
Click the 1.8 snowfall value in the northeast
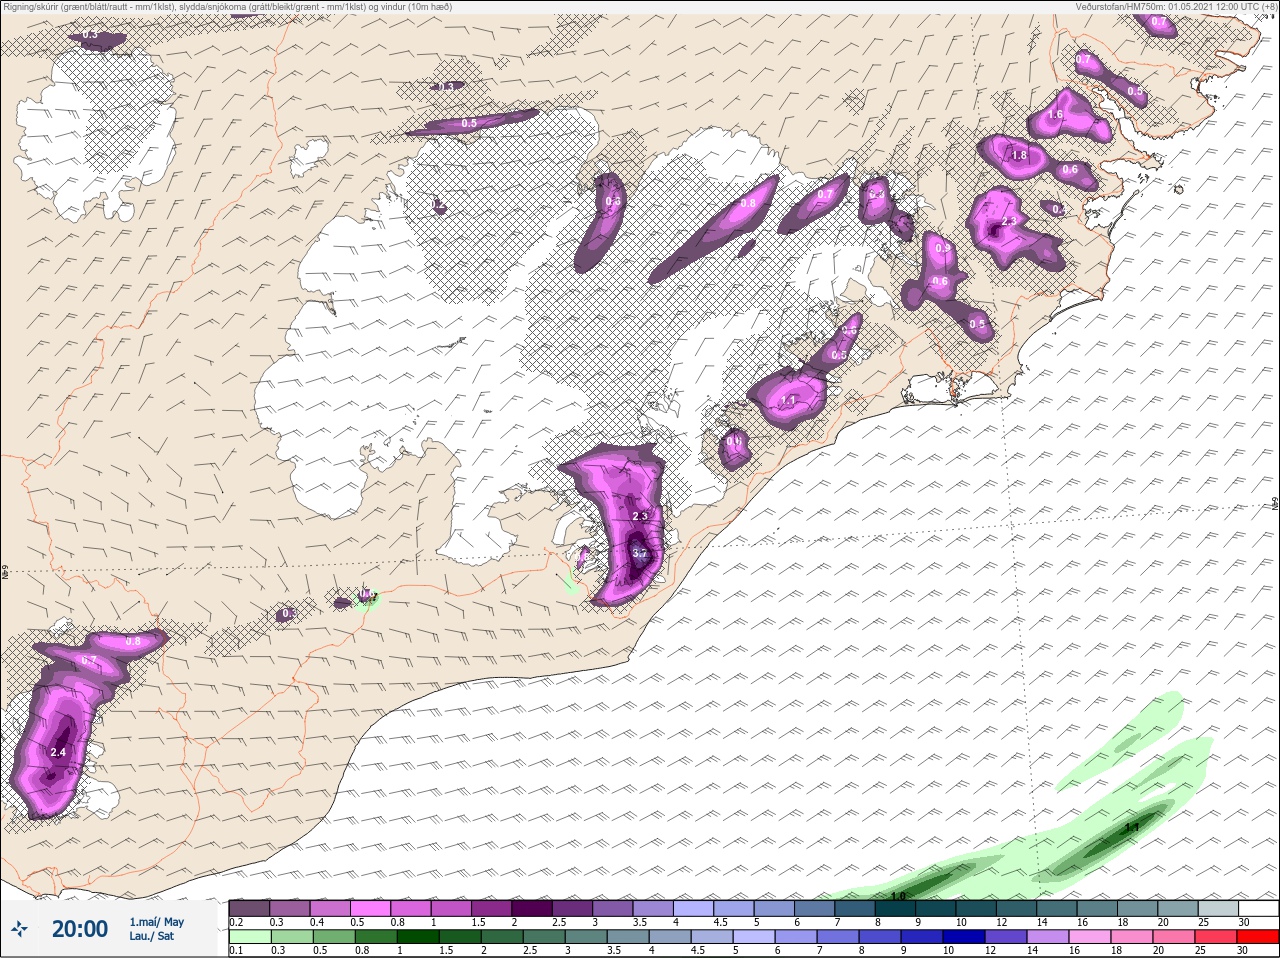(x=1019, y=155)
